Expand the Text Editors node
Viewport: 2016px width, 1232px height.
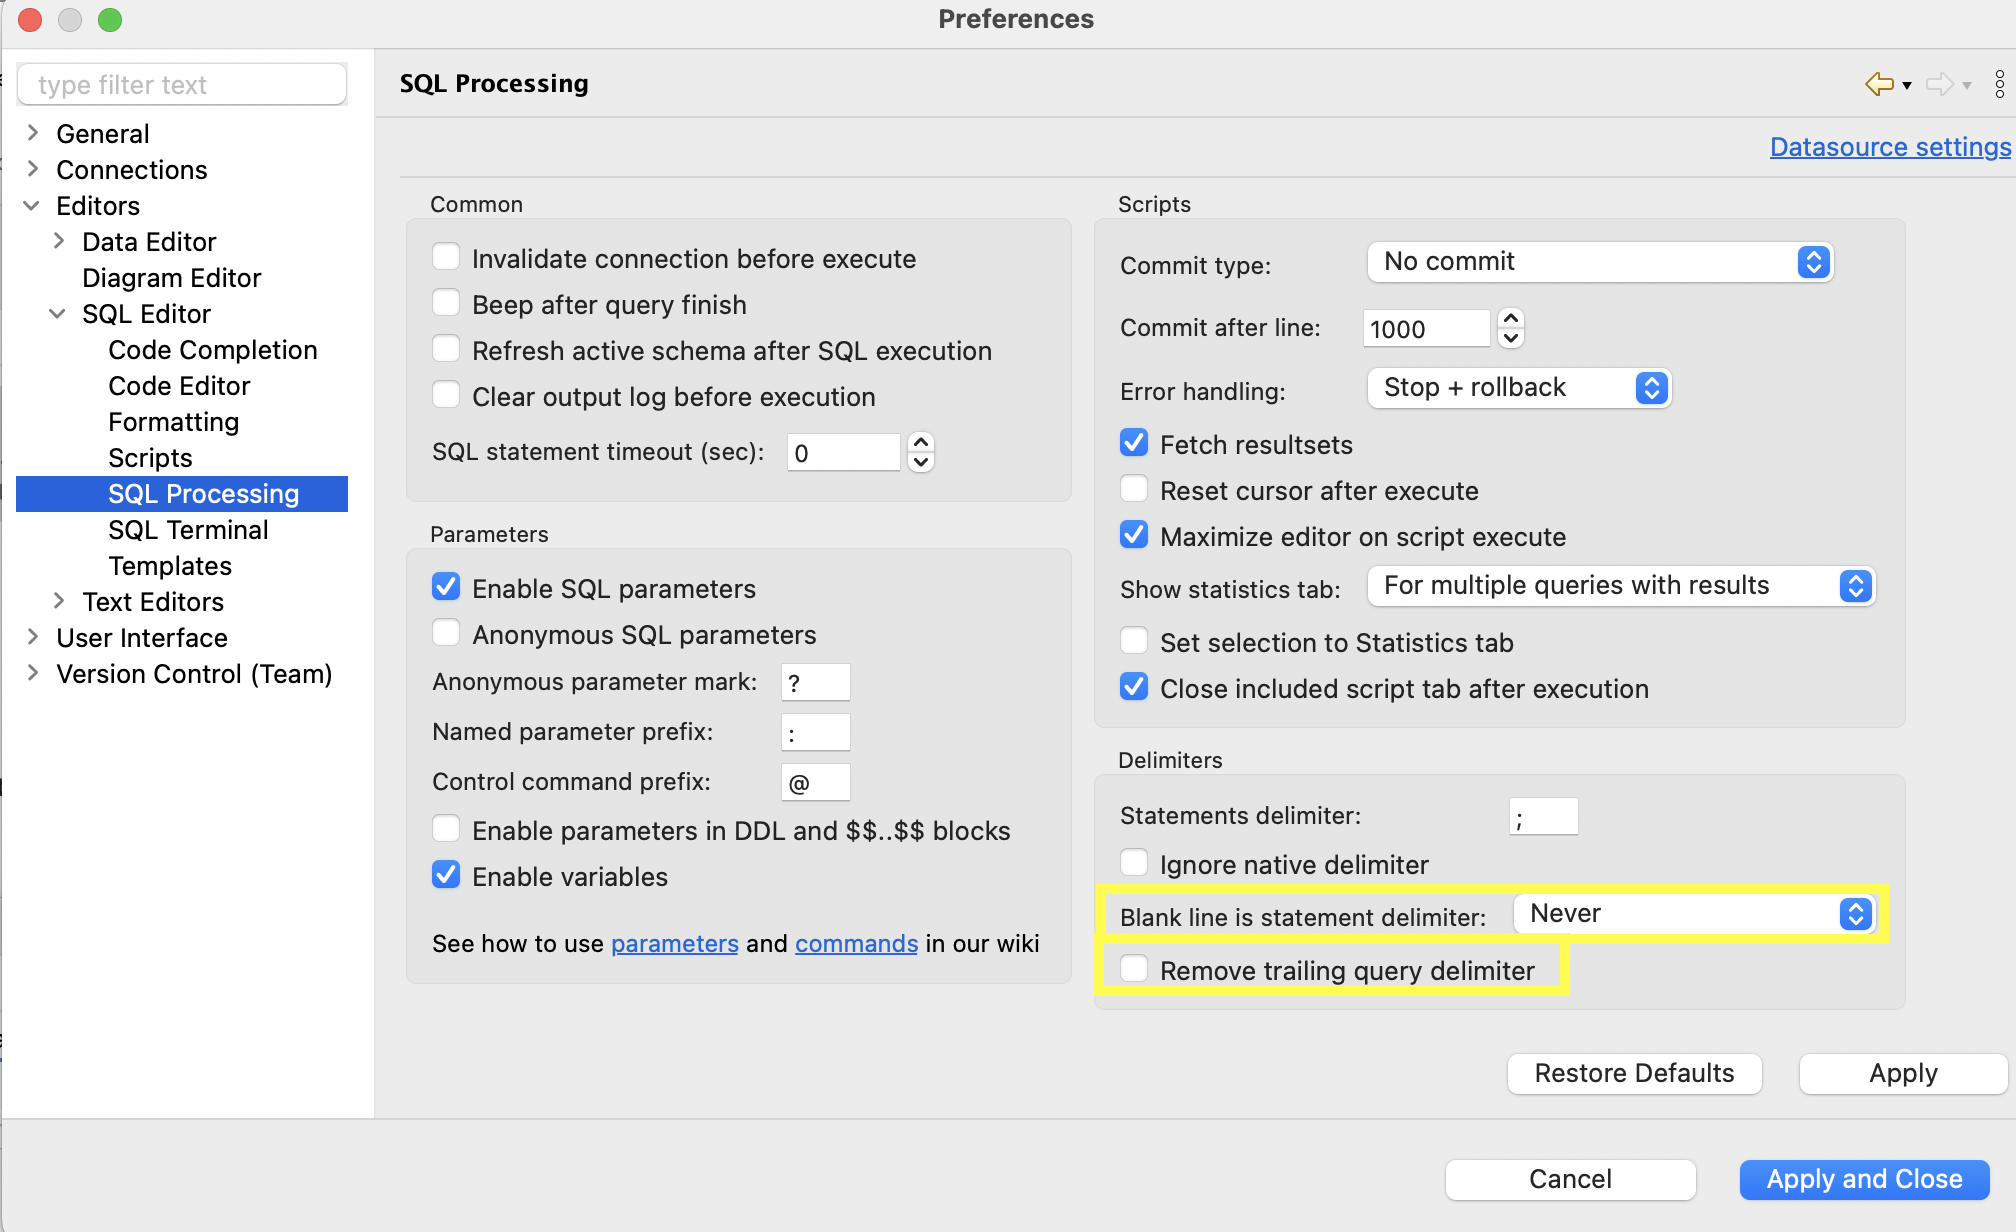[x=58, y=601]
